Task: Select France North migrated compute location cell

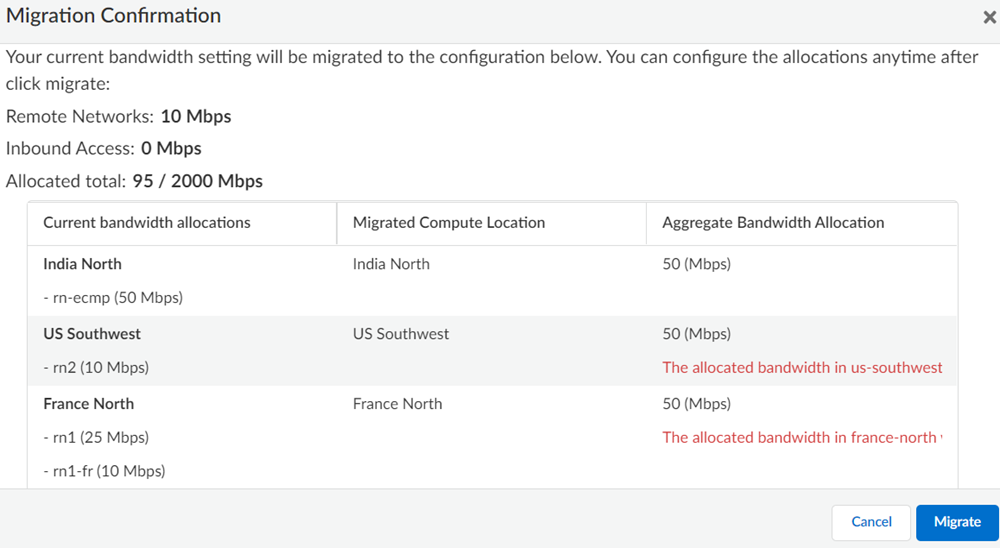Action: point(397,404)
